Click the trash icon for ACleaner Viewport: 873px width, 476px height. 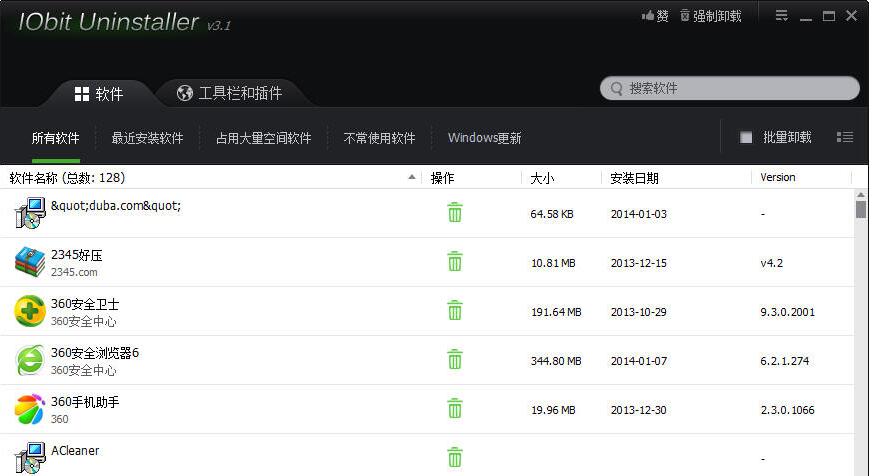coord(455,457)
